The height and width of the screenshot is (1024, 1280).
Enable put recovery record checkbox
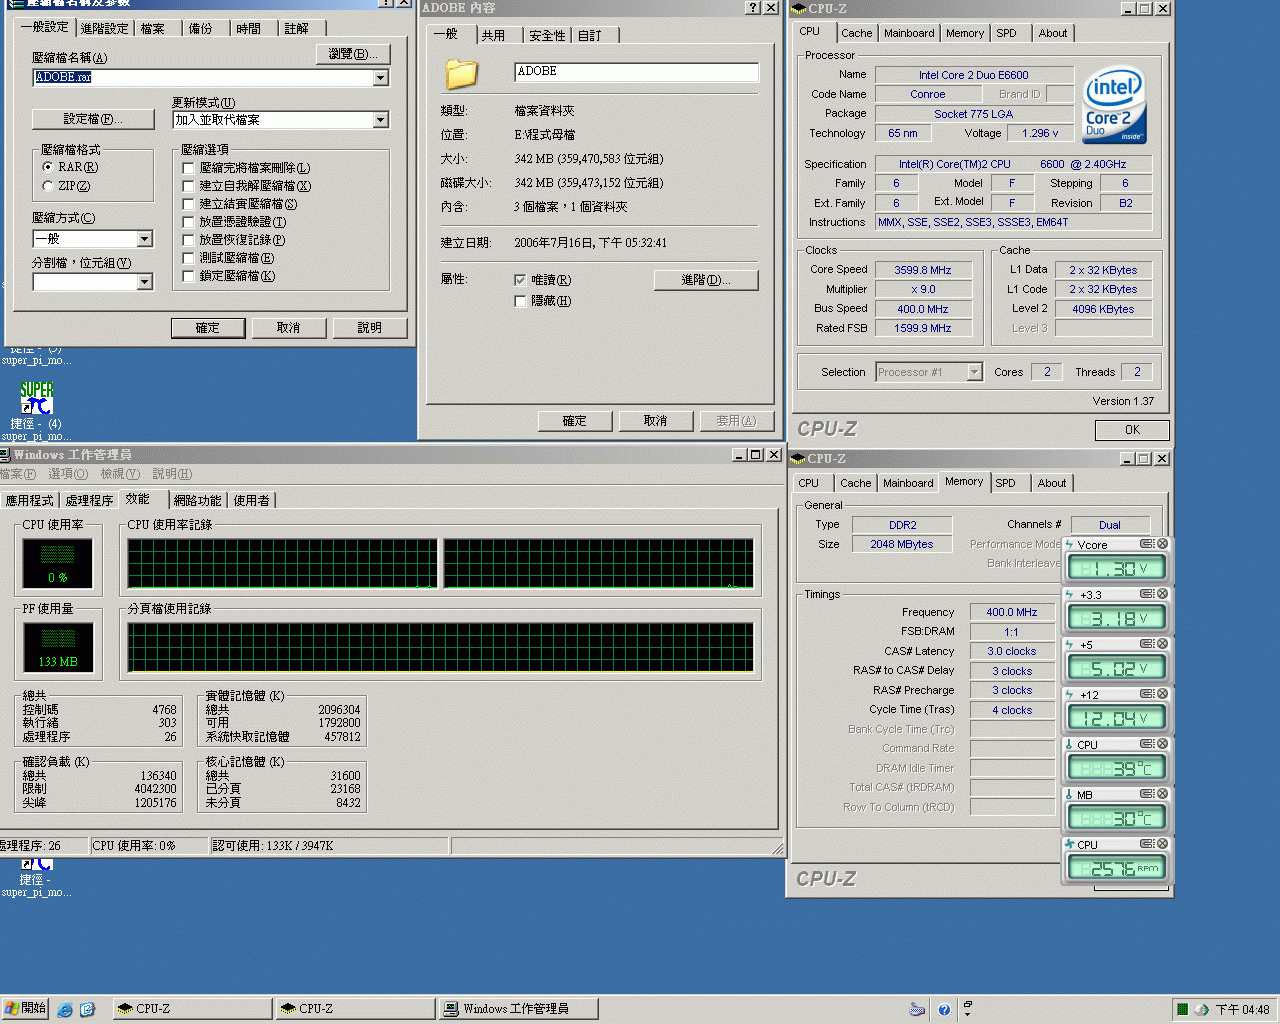[x=188, y=240]
